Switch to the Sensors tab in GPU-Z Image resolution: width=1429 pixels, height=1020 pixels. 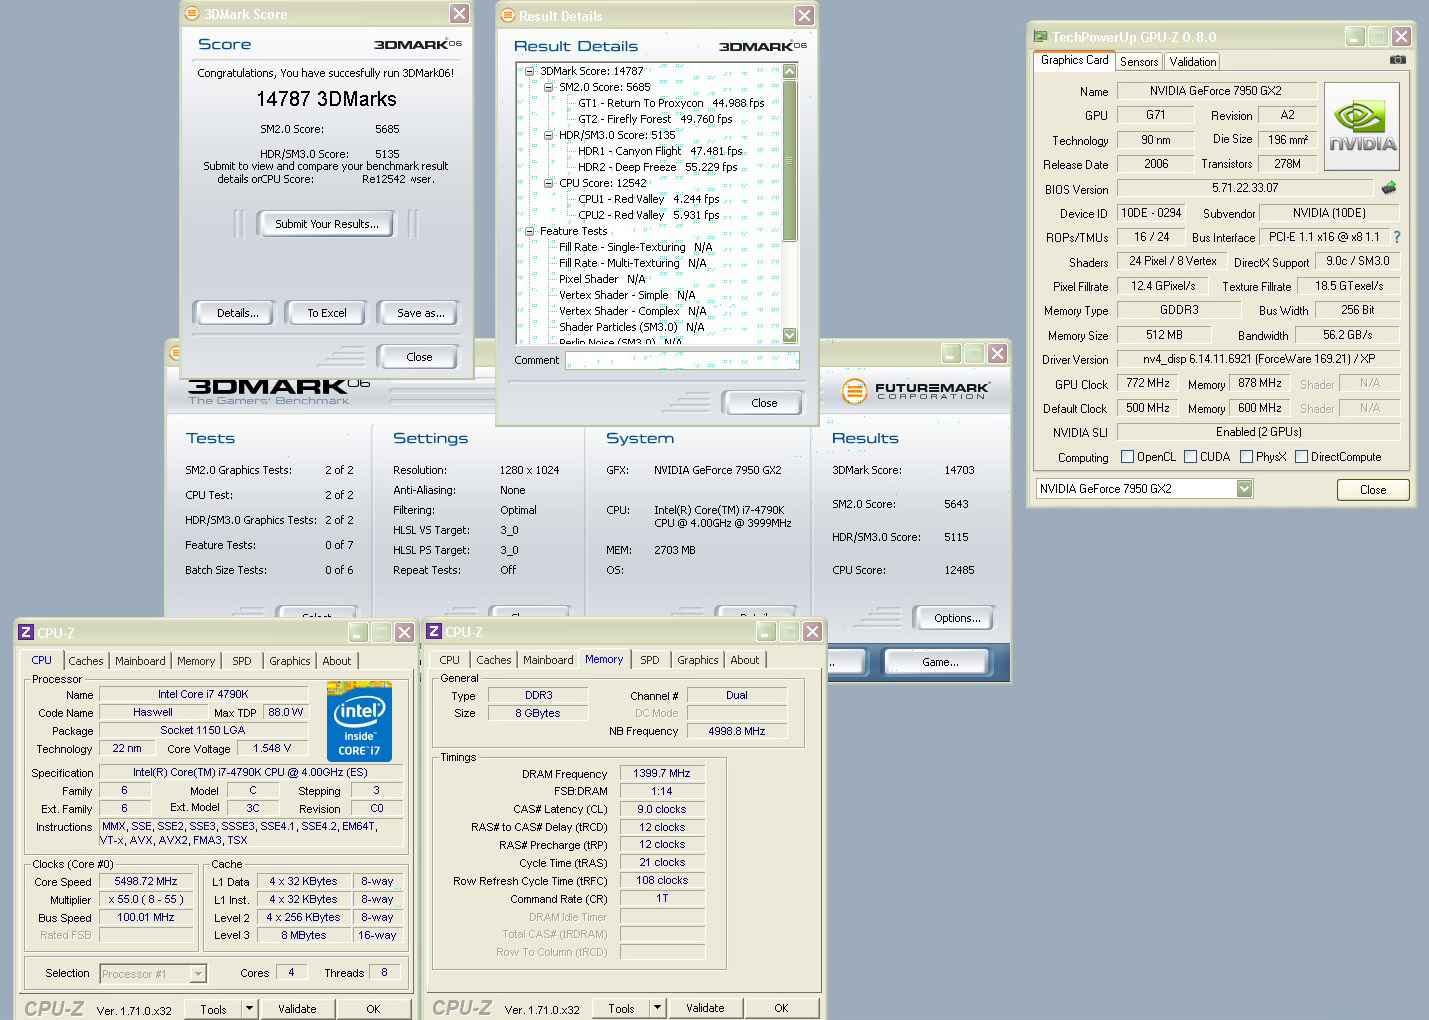pyautogui.click(x=1139, y=62)
